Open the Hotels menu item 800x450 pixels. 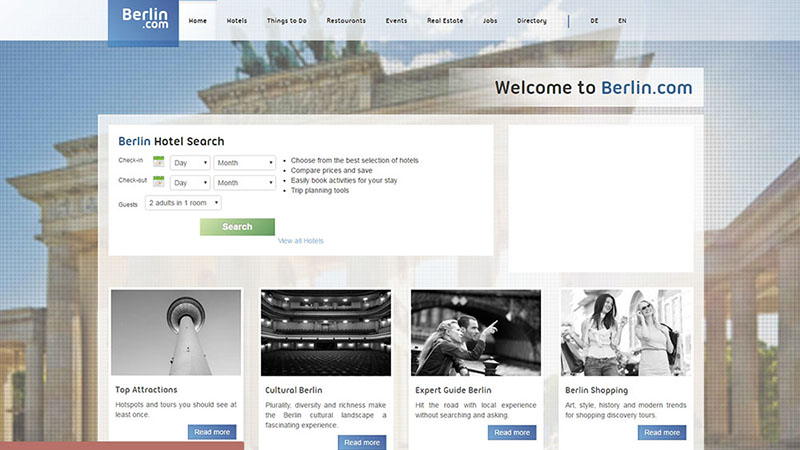click(237, 21)
